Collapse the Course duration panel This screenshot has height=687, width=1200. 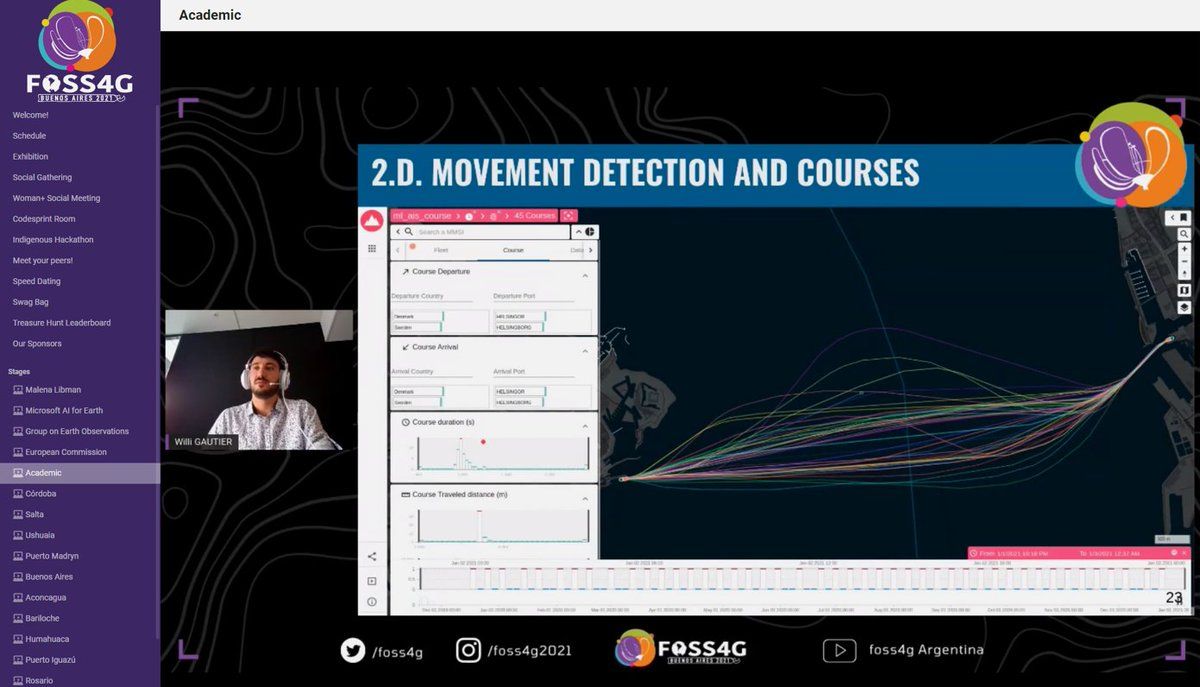click(x=585, y=426)
